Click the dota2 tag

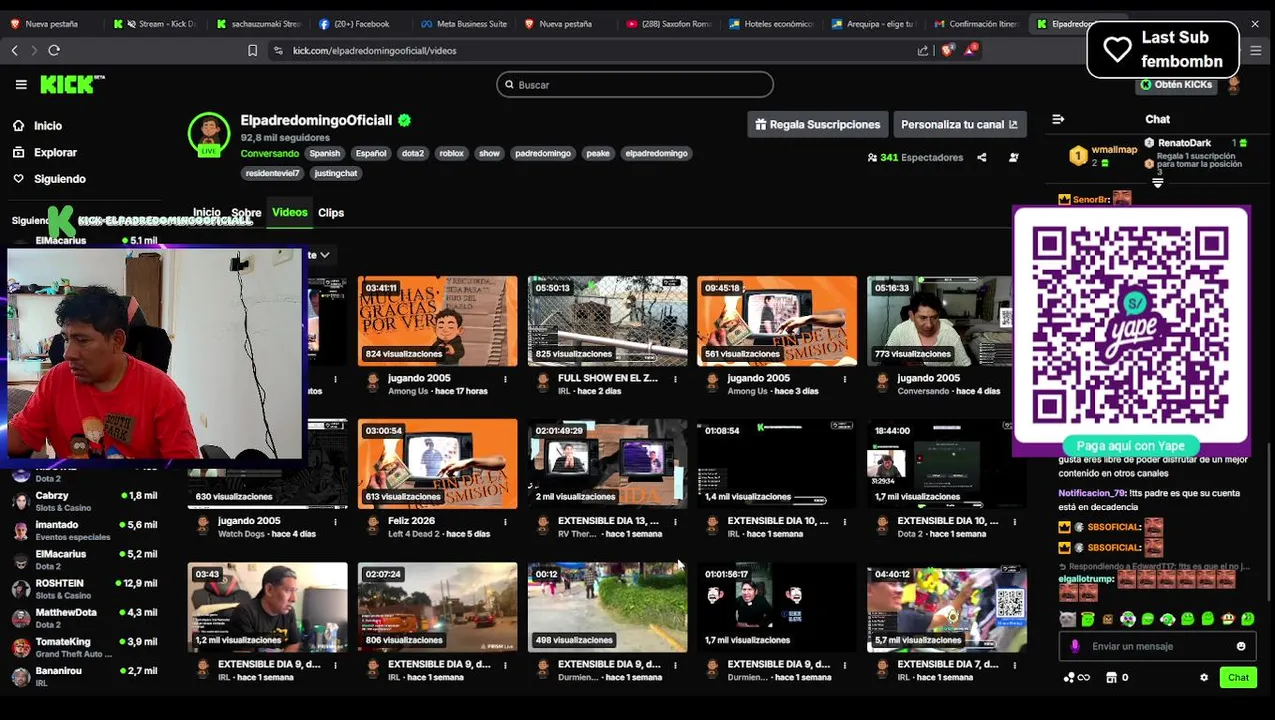(413, 154)
